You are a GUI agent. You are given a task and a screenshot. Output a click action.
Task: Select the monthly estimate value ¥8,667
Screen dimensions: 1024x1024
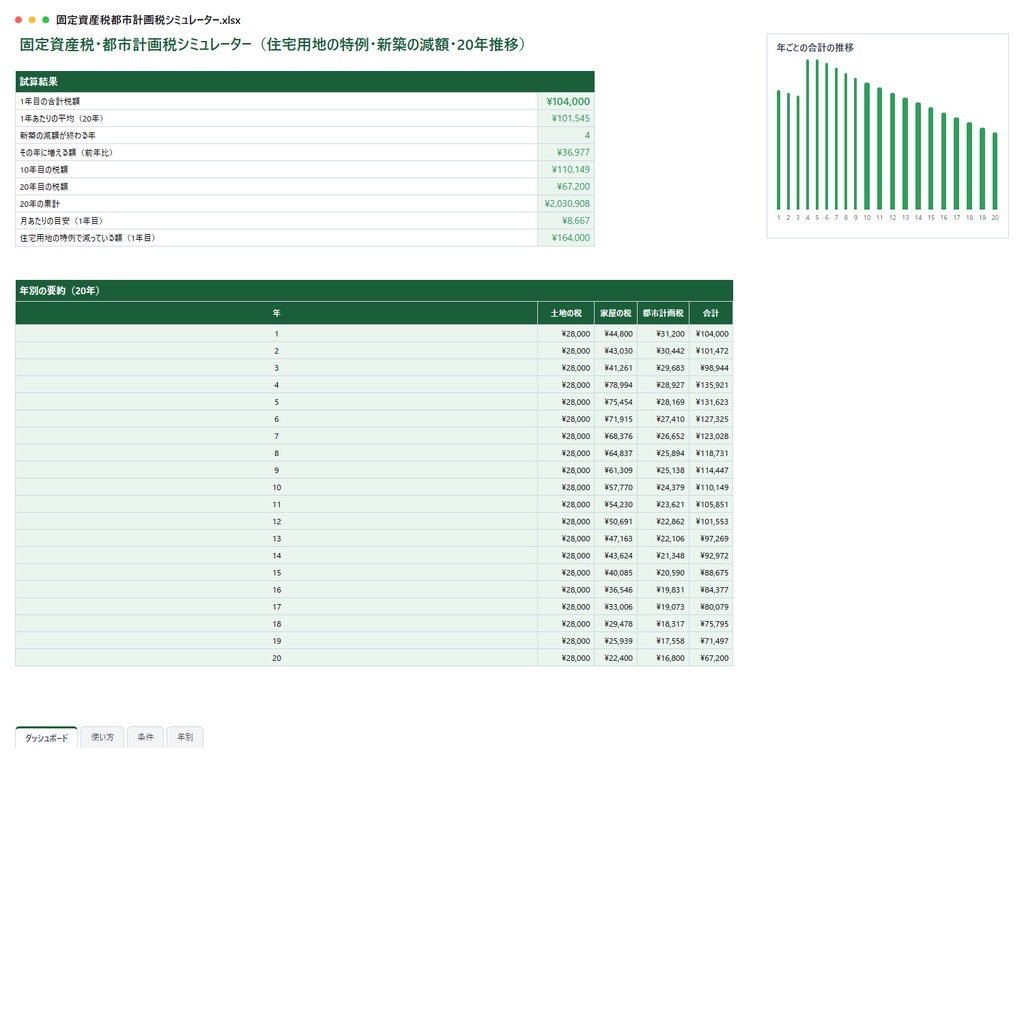point(566,221)
